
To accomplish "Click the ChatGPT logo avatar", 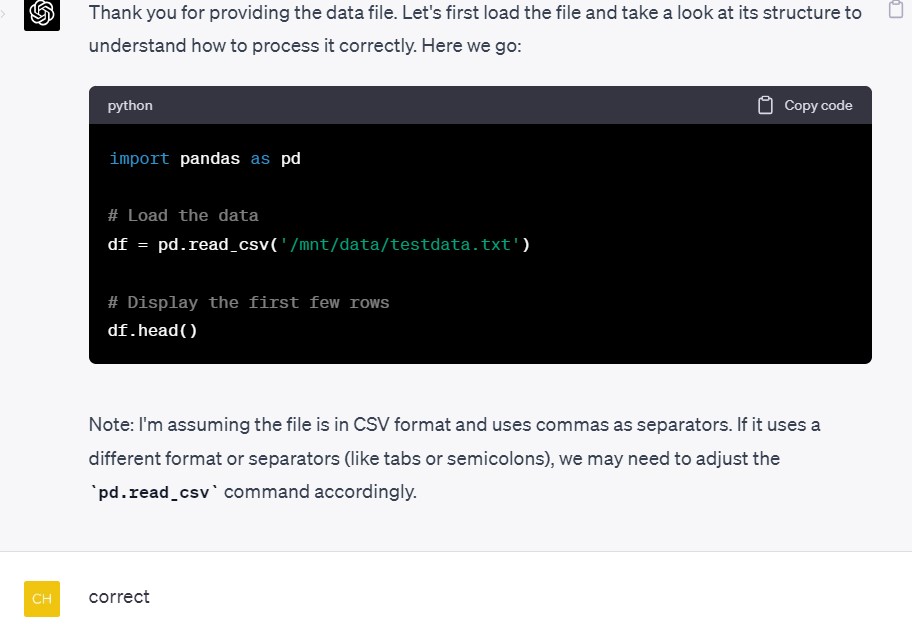I will (42, 14).
